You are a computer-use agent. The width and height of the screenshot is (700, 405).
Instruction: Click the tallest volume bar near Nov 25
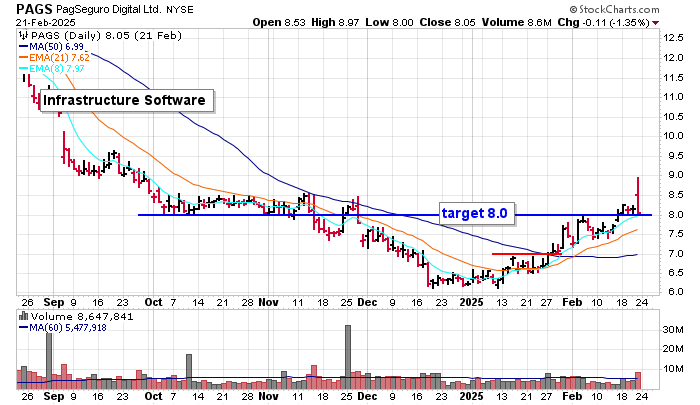348,357
